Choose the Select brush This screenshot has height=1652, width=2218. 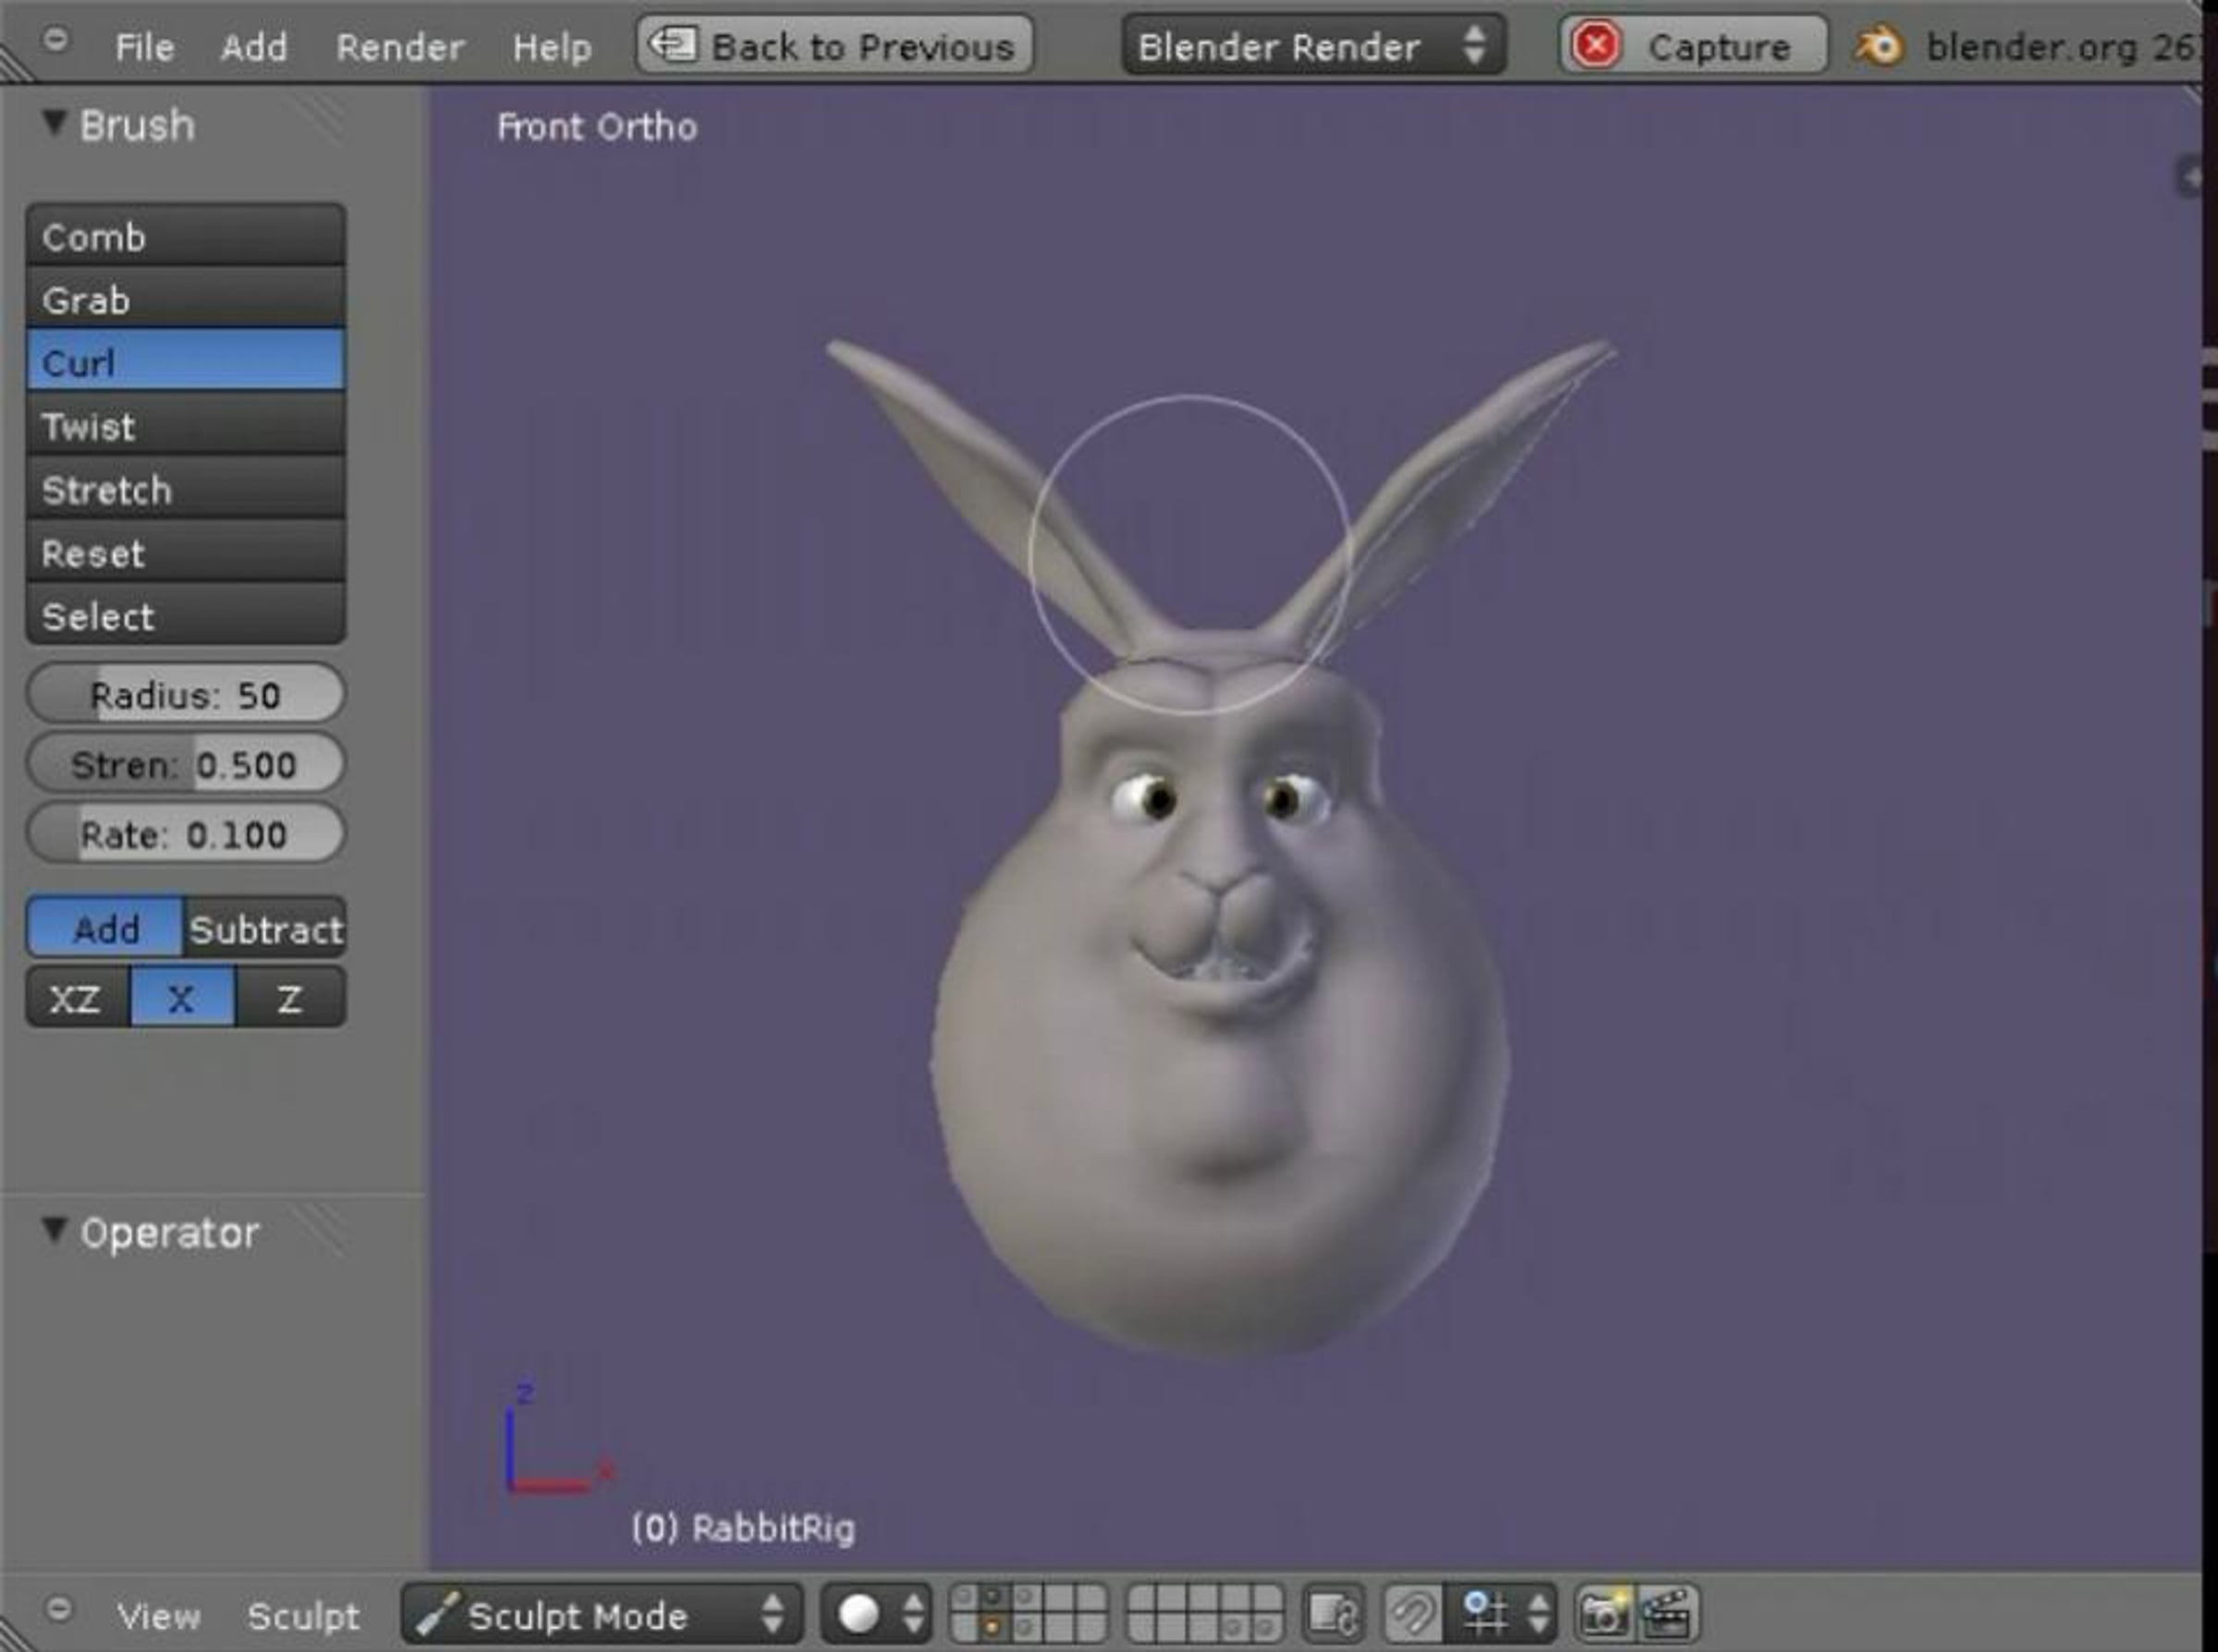(186, 615)
